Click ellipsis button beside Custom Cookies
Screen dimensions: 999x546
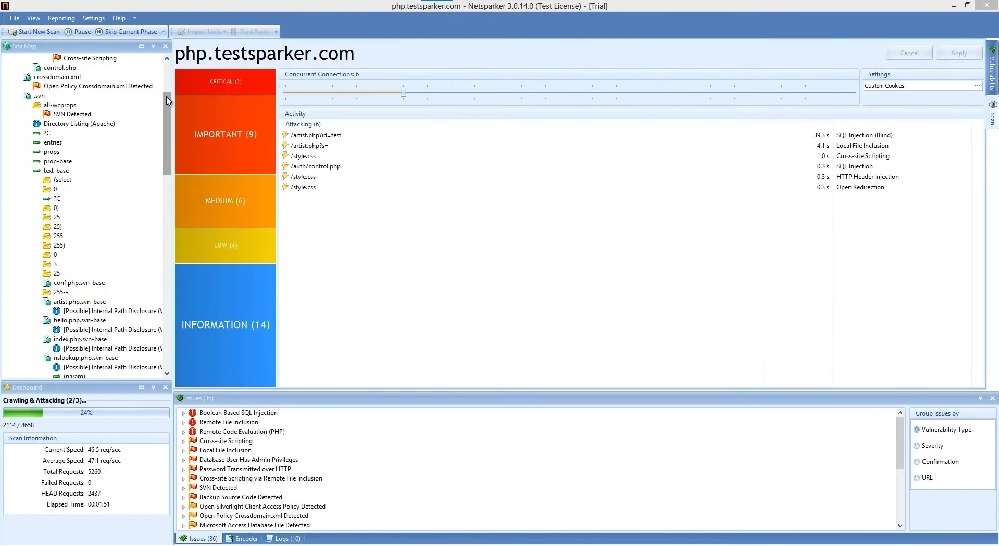coord(977,85)
